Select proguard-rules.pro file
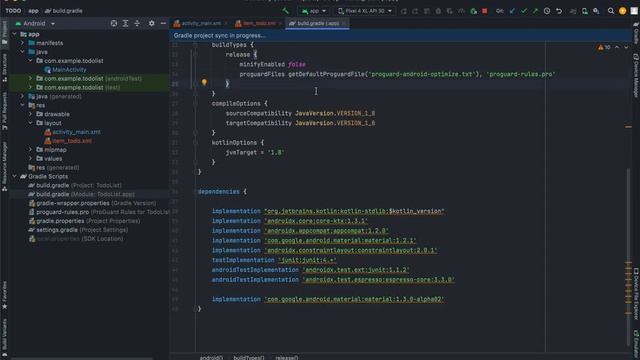640x360 pixels. coord(99,212)
